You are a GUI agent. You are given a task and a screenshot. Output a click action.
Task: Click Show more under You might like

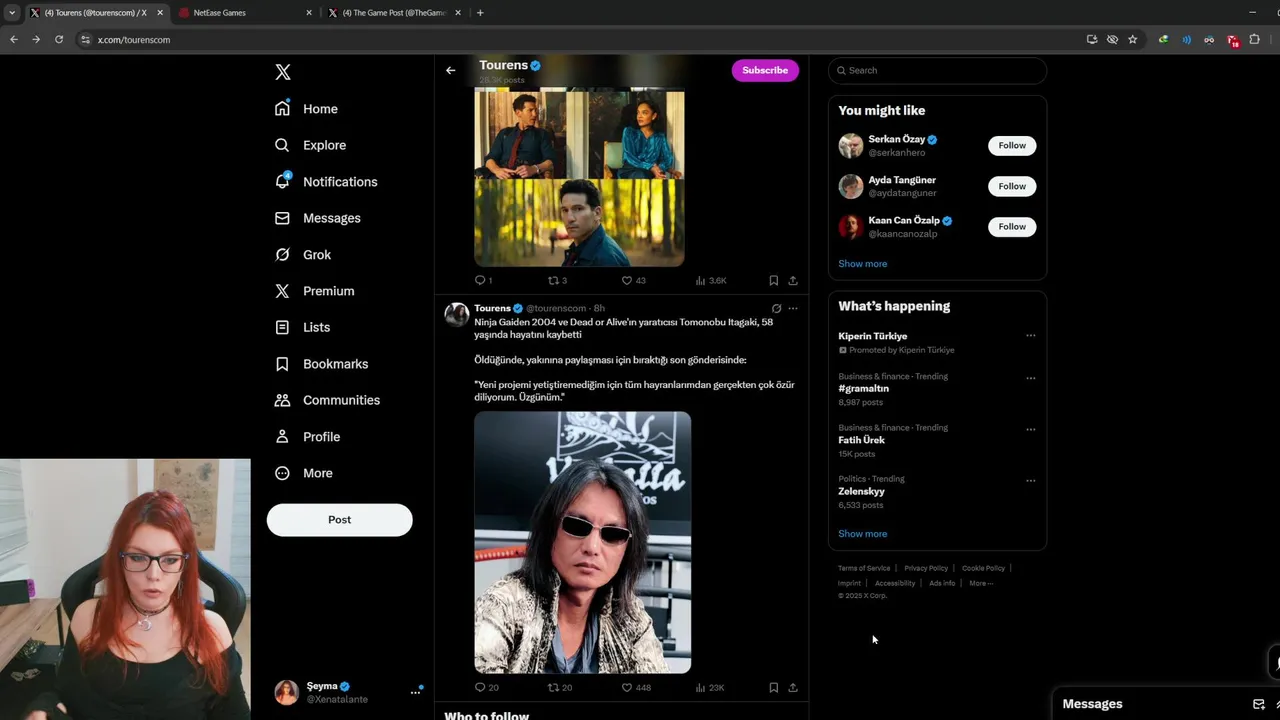tap(863, 264)
